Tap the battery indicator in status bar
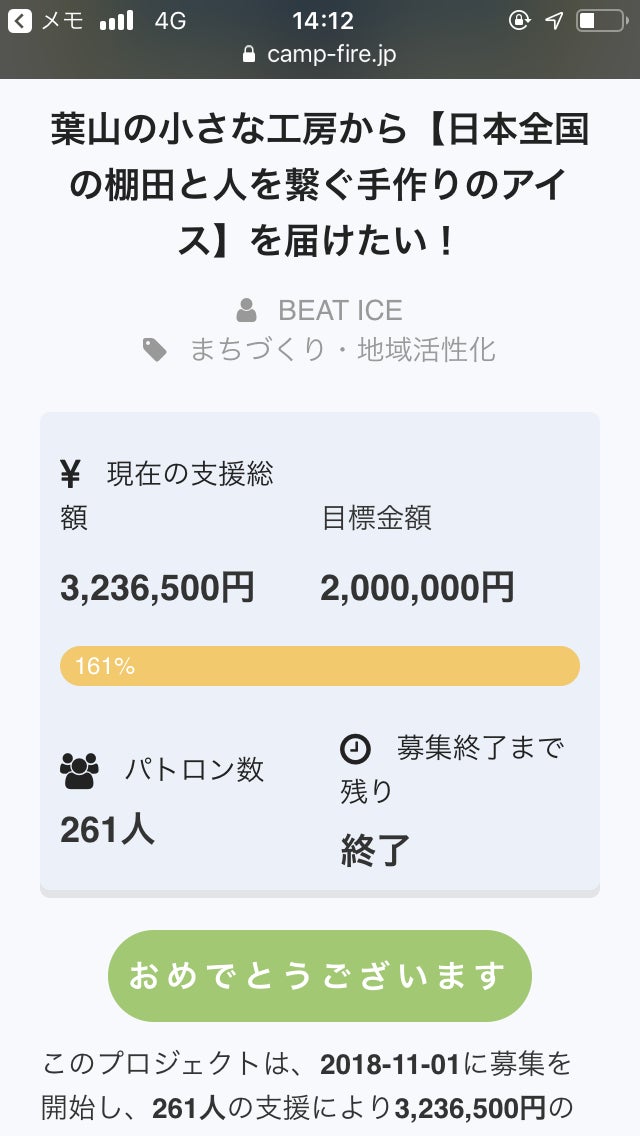640x1136 pixels. coord(599,20)
